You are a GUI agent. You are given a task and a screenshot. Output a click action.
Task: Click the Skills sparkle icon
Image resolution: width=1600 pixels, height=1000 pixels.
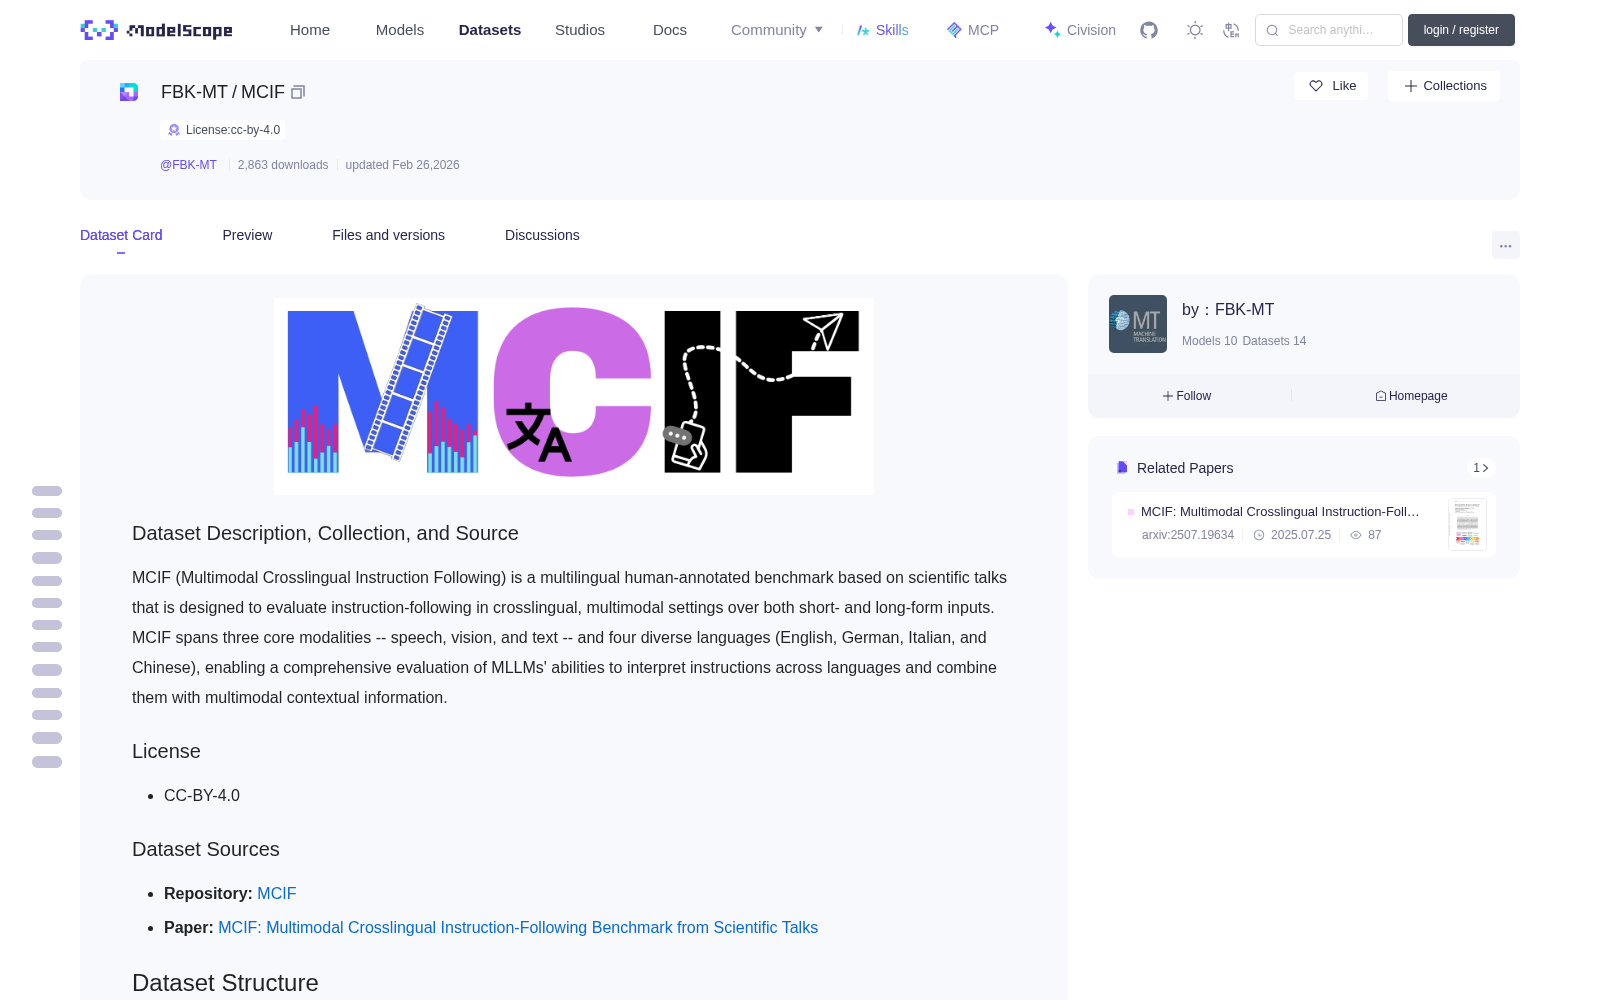[x=863, y=30]
